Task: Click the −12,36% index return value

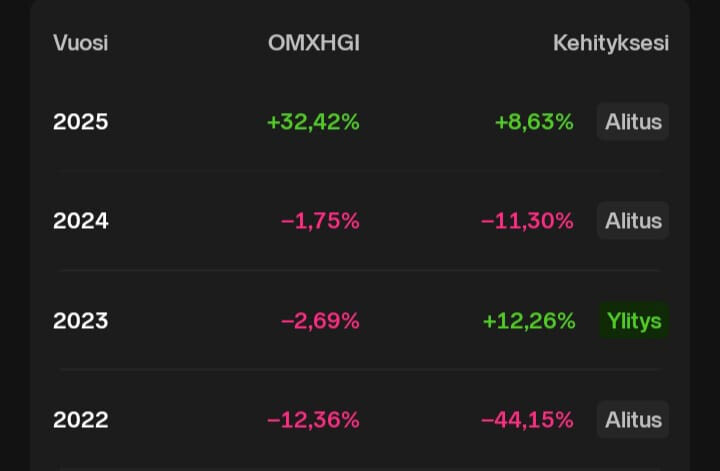Action: (313, 420)
